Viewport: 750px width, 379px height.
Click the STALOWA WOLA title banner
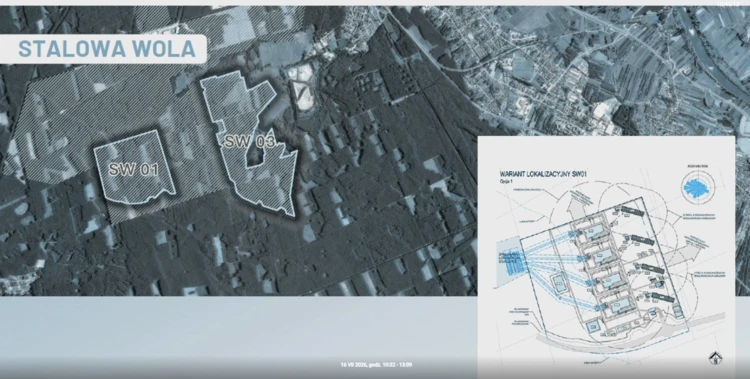[x=103, y=49]
